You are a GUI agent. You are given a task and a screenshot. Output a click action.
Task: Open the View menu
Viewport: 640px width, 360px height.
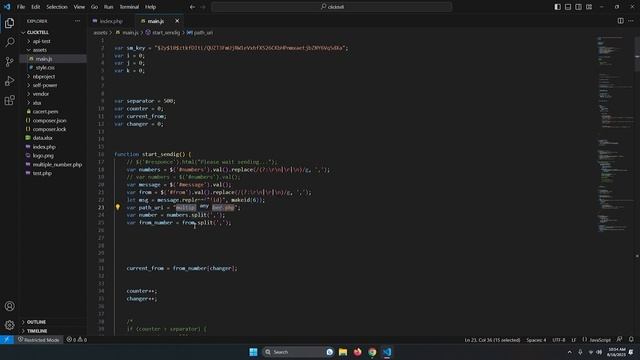point(79,7)
